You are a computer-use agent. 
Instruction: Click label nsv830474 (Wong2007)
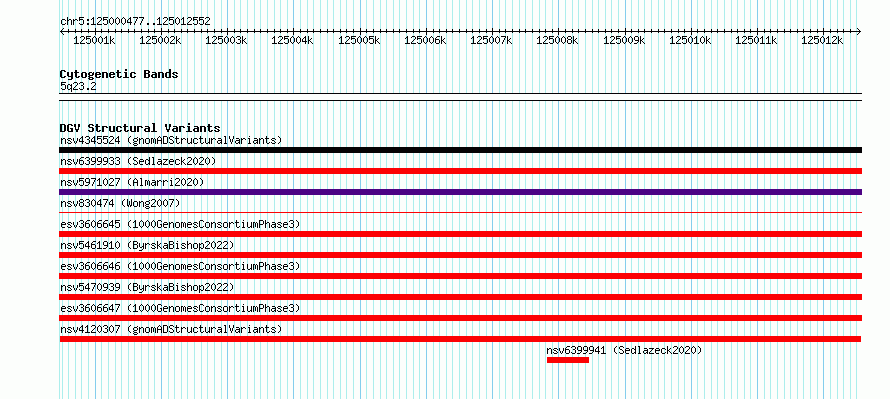[x=120, y=203]
